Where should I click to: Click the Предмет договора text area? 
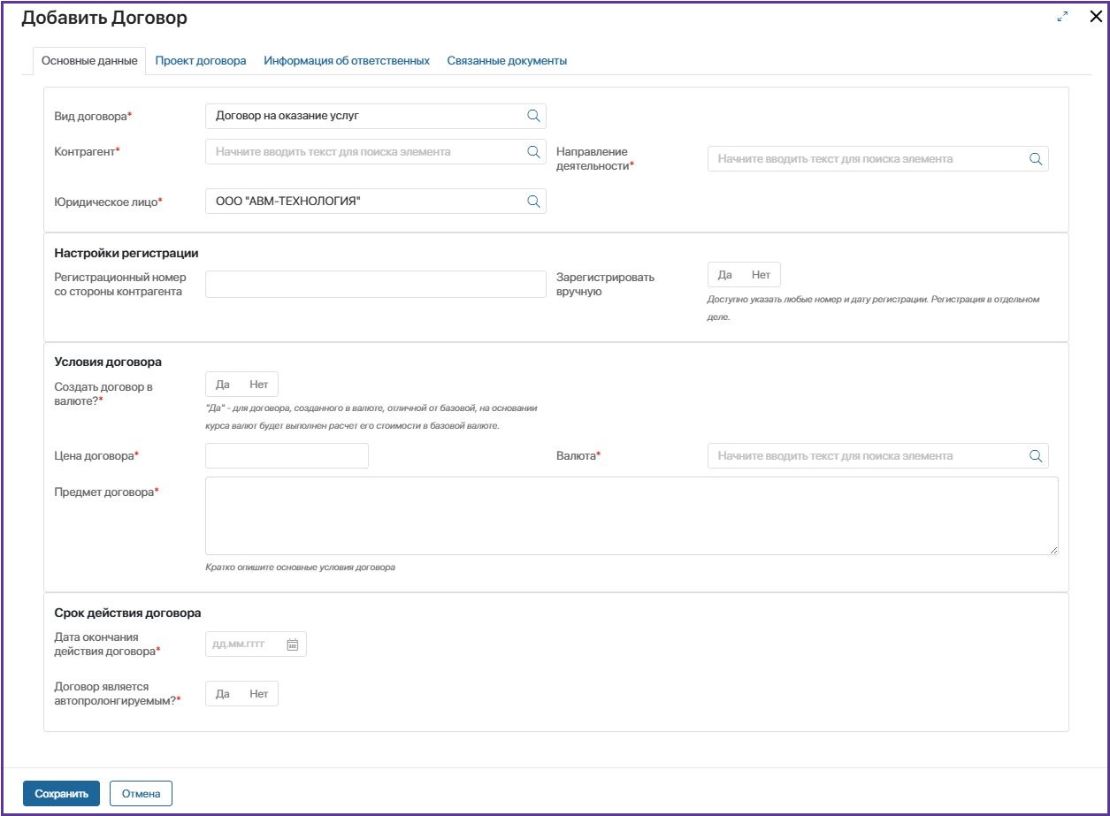tap(631, 515)
